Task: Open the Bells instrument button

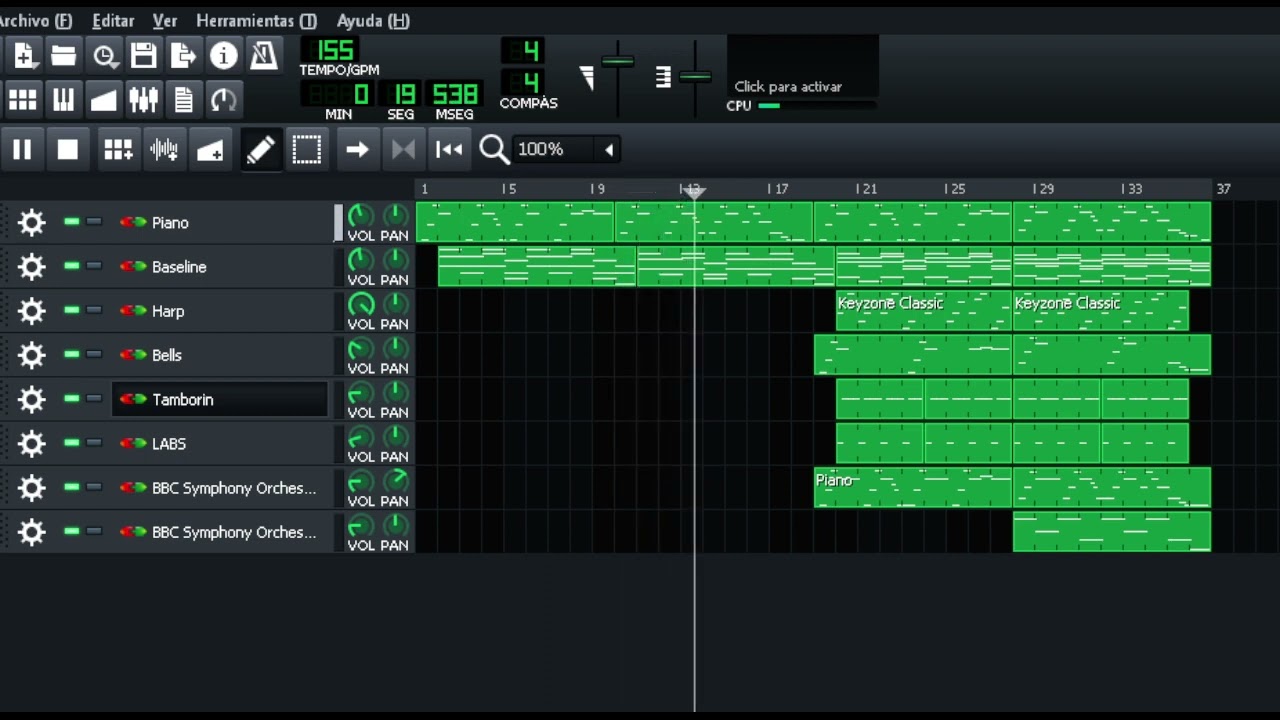Action: pyautogui.click(x=220, y=355)
